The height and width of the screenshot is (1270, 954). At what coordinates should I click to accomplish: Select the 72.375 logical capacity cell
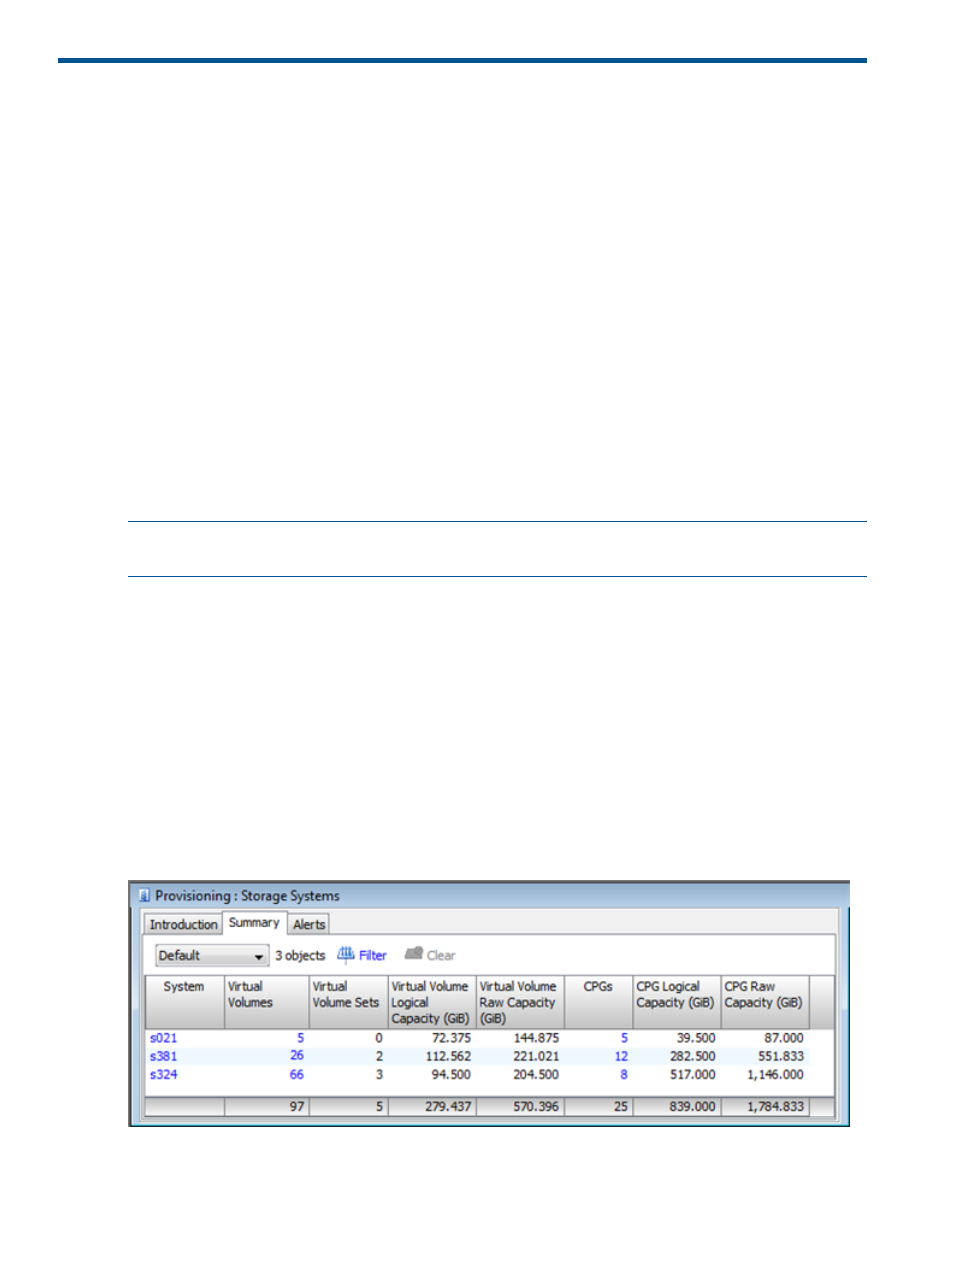(x=431, y=1038)
